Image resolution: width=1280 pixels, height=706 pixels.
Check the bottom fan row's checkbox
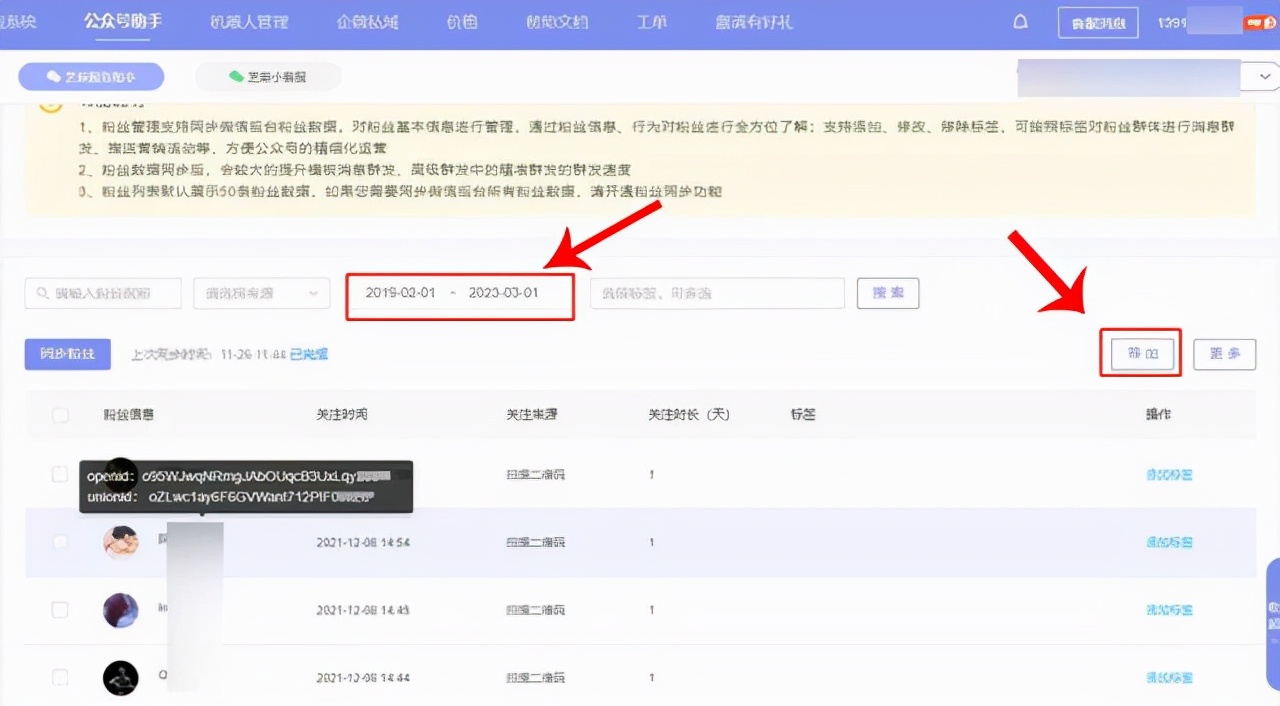coord(60,677)
